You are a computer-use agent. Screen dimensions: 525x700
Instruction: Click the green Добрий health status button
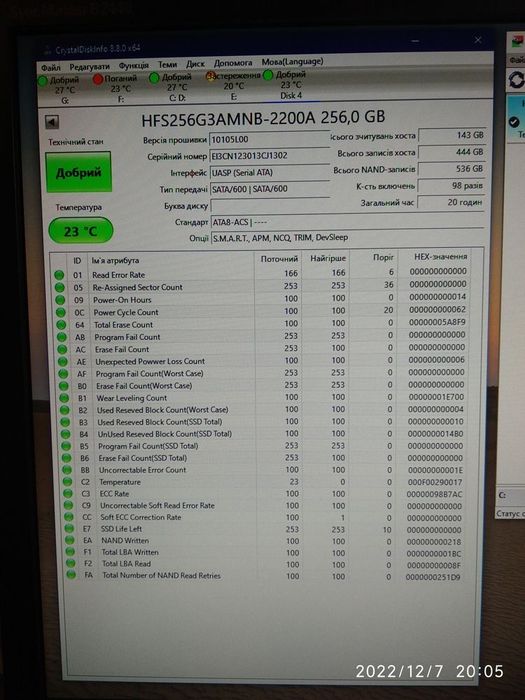pos(79,172)
